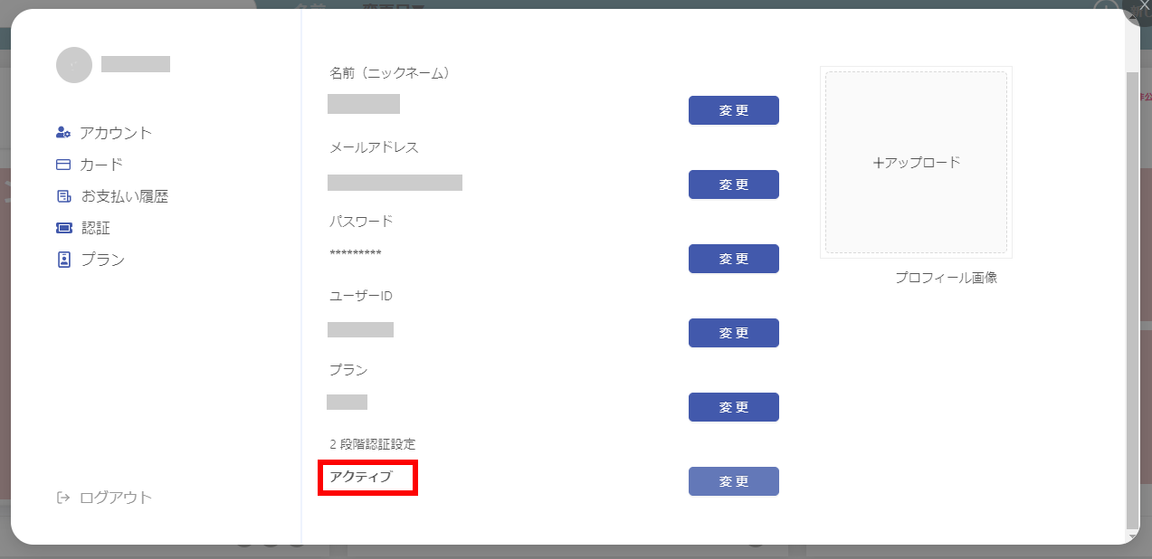1152x559 pixels.
Task: Change the email address via 変更
Action: click(733, 184)
